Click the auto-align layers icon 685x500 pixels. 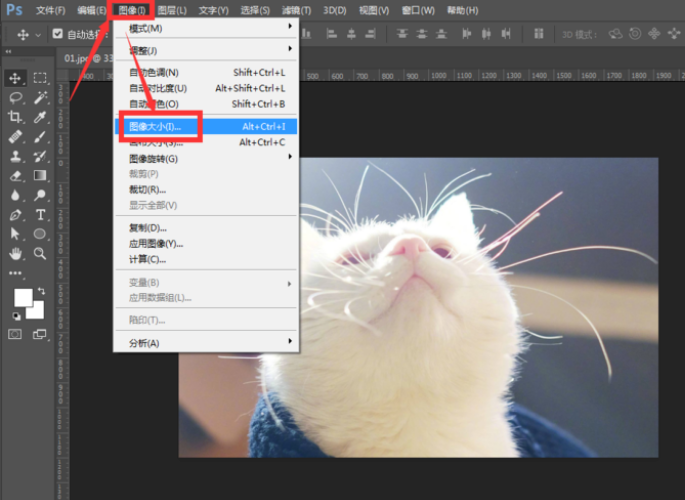point(539,34)
